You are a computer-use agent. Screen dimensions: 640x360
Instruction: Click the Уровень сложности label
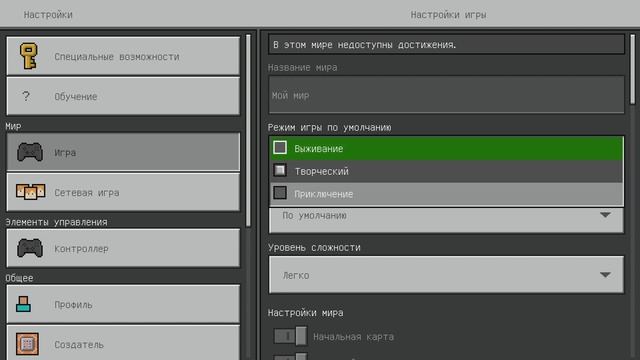(x=314, y=248)
